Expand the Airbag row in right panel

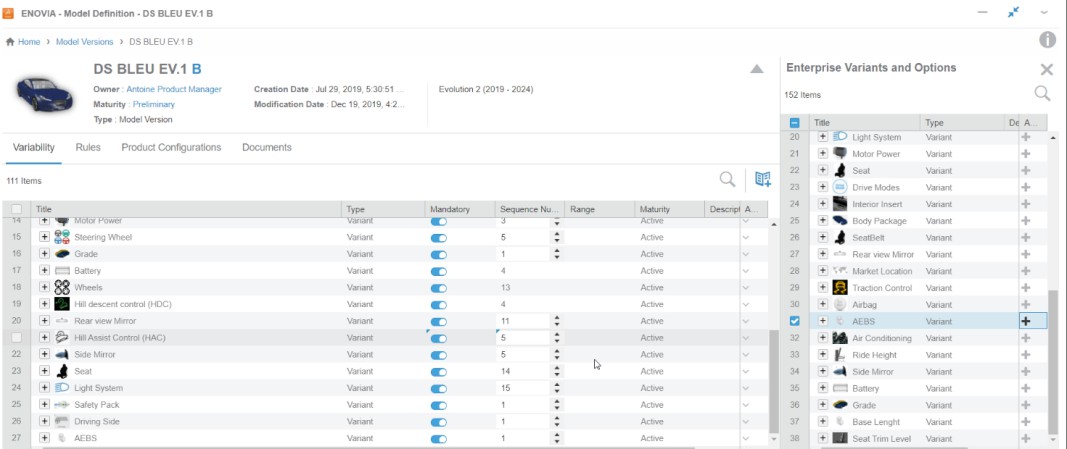(x=823, y=304)
